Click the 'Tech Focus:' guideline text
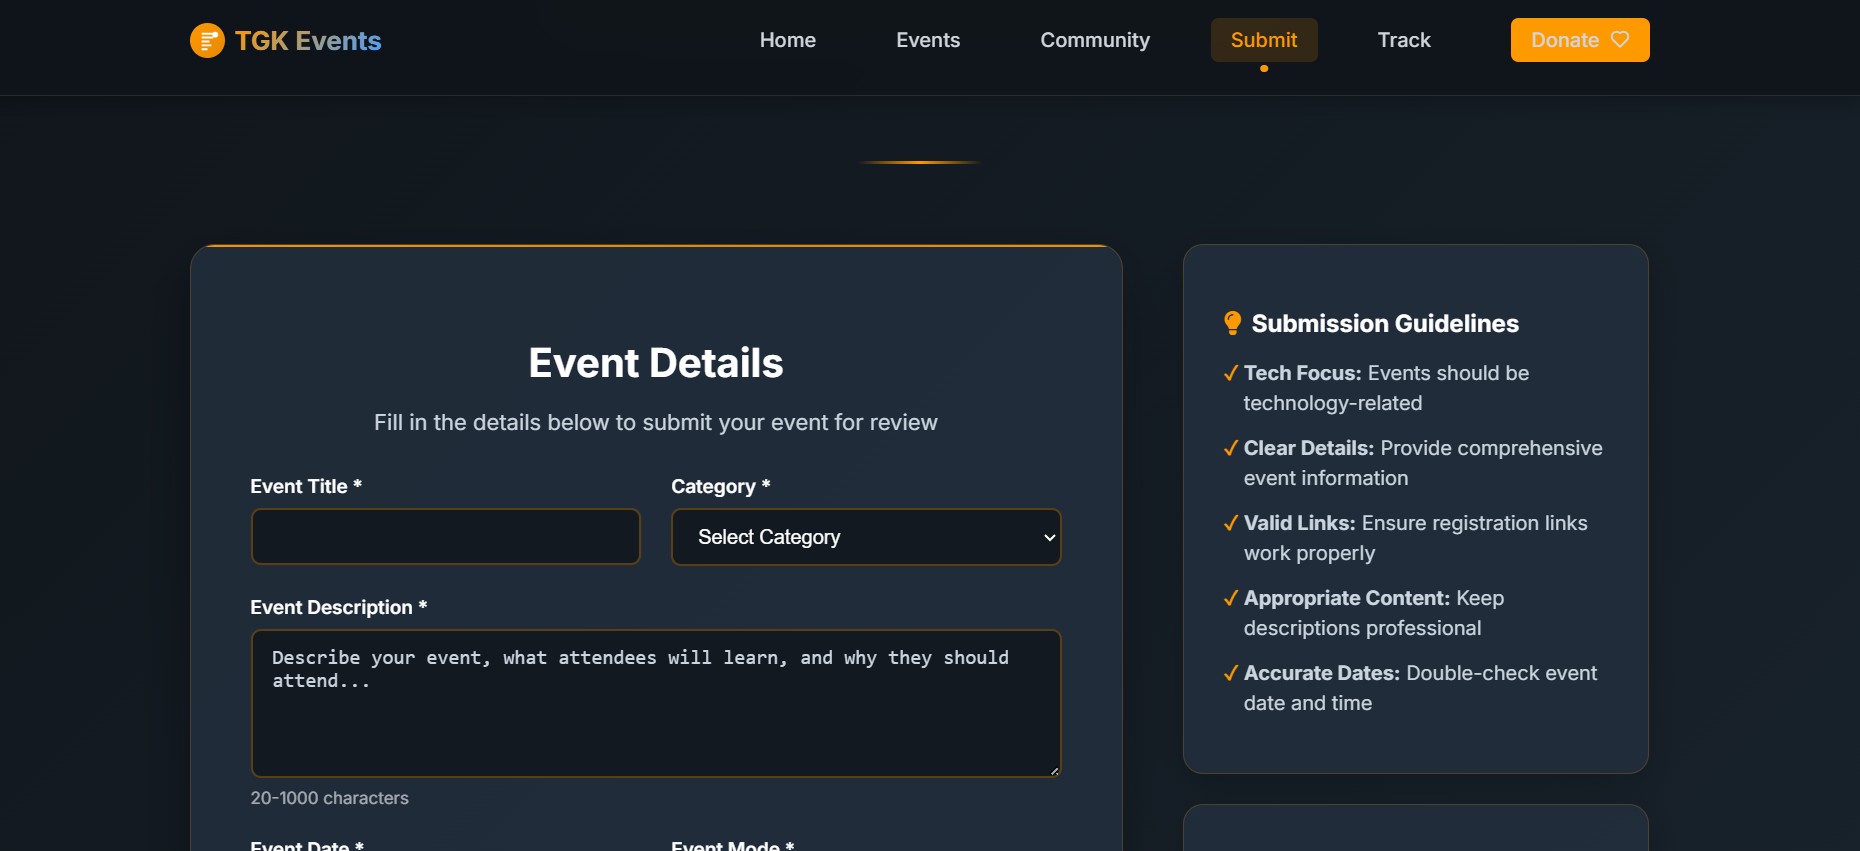The height and width of the screenshot is (851, 1860). 1303,373
